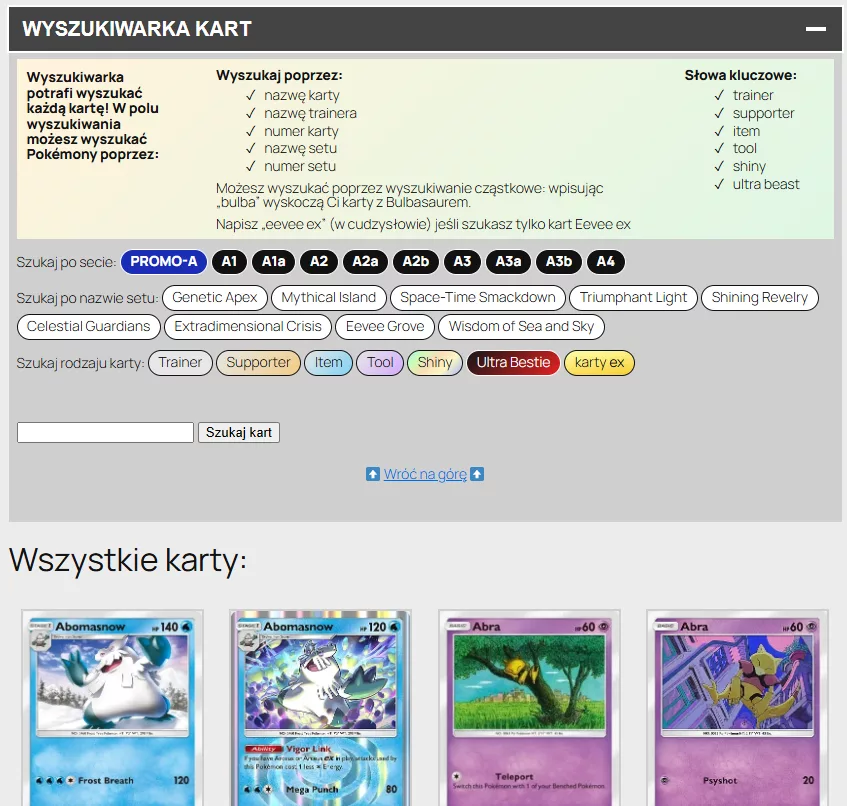847x806 pixels.
Task: Follow the Wróć na górę link
Action: (425, 475)
